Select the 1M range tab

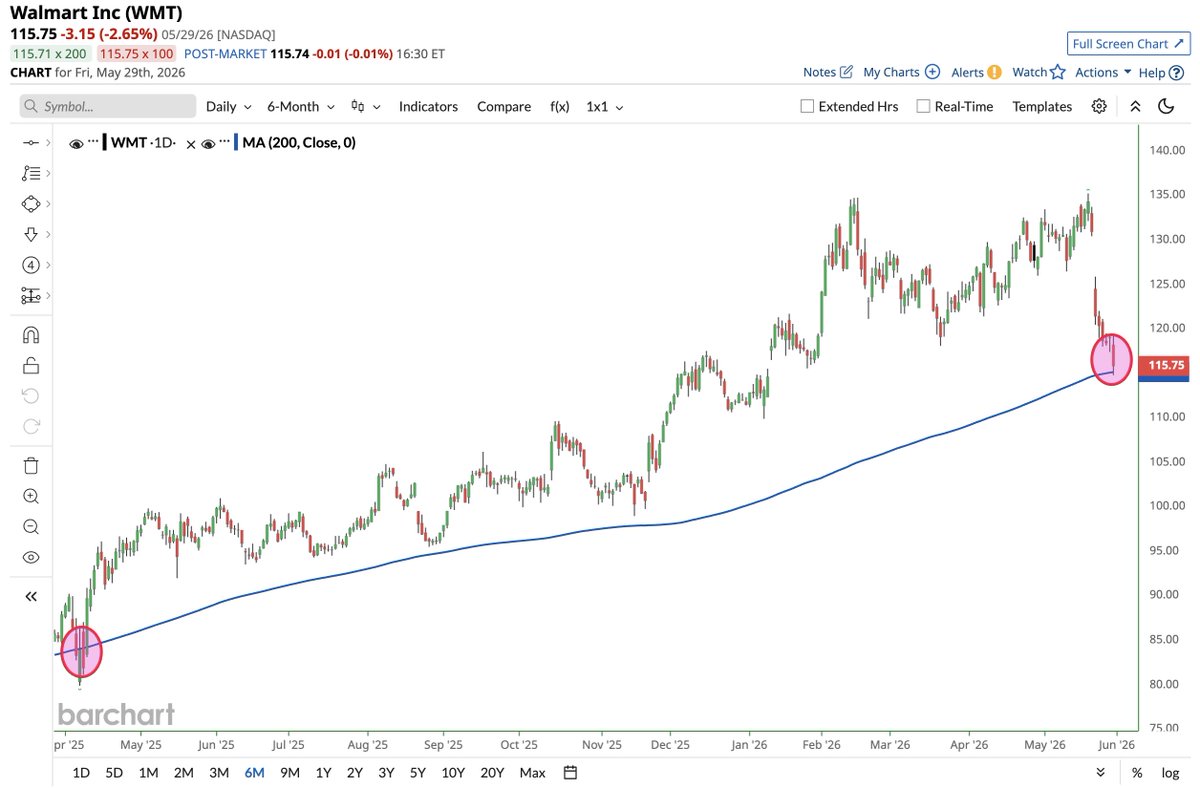click(x=148, y=772)
